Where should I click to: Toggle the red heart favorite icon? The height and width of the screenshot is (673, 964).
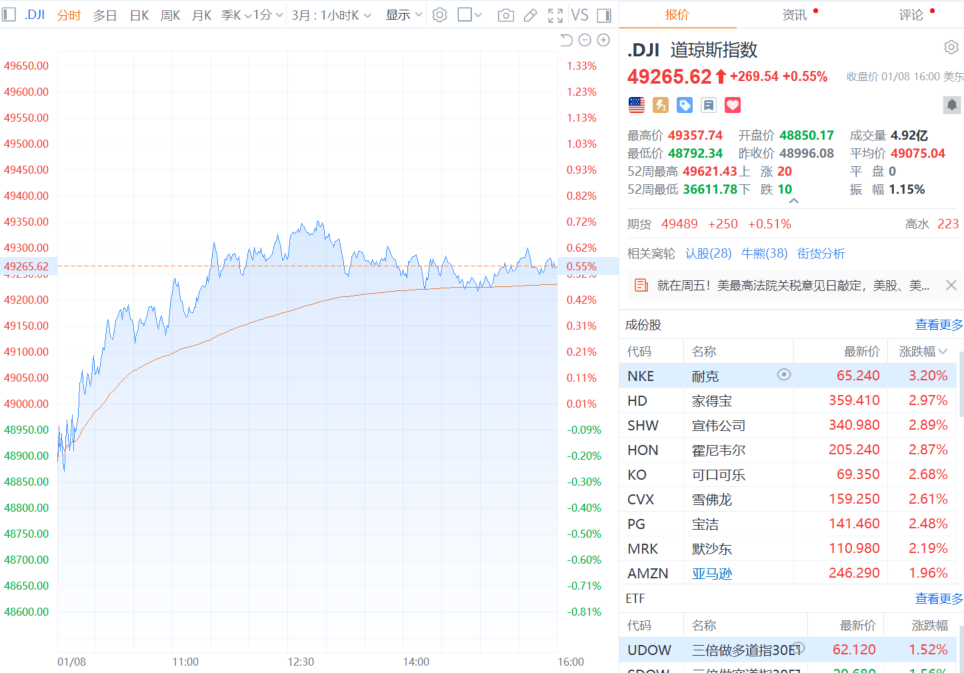click(x=733, y=104)
